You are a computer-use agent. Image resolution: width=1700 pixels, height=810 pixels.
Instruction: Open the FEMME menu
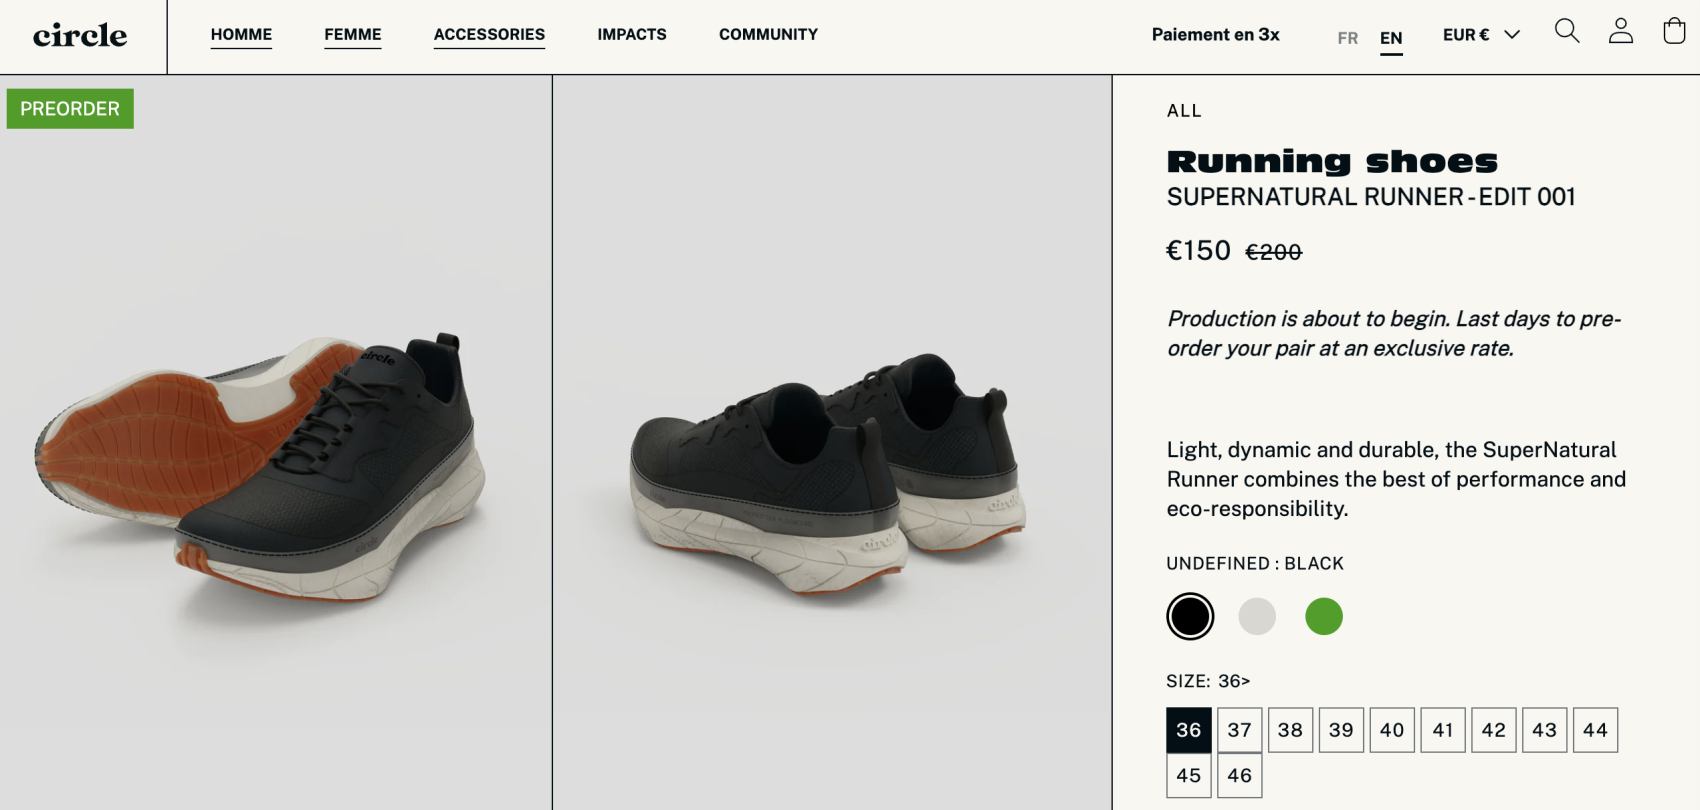pos(353,35)
